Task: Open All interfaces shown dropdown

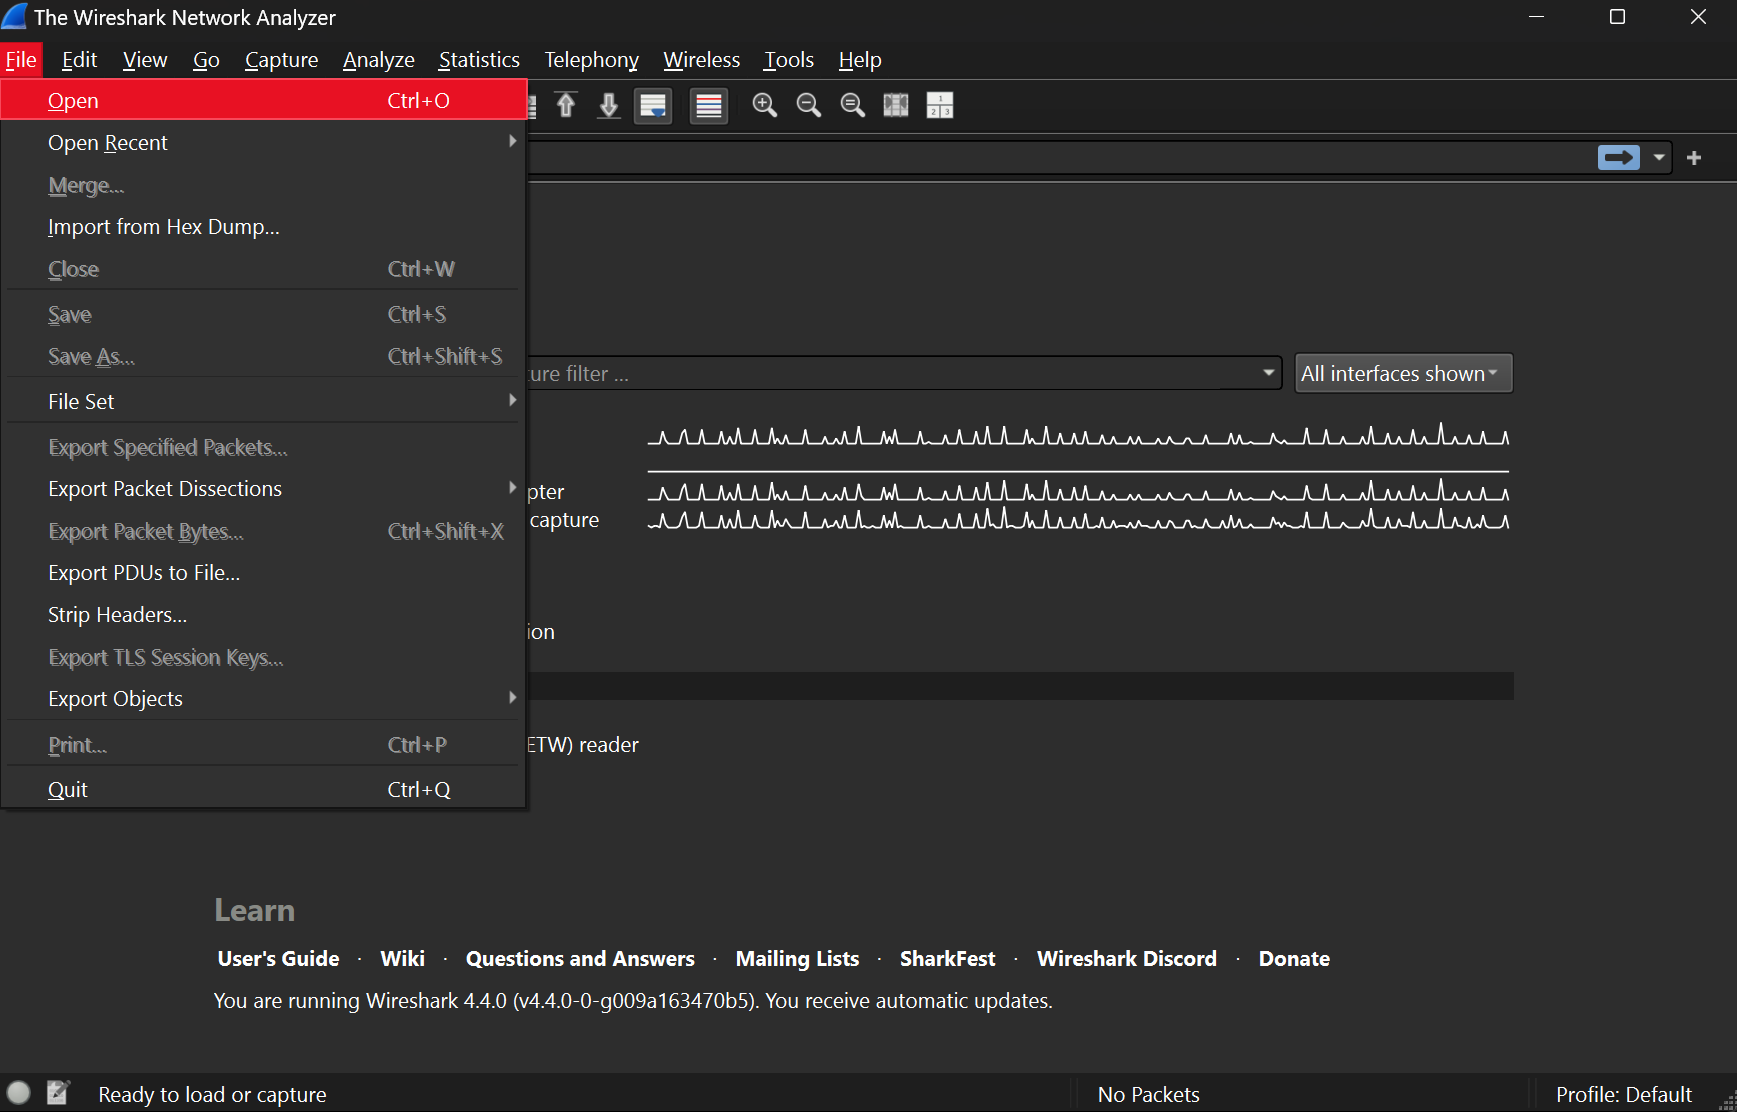Action: tap(1403, 373)
